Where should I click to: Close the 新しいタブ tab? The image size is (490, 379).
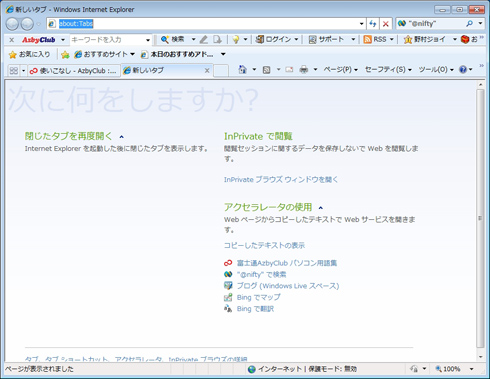pos(207,71)
